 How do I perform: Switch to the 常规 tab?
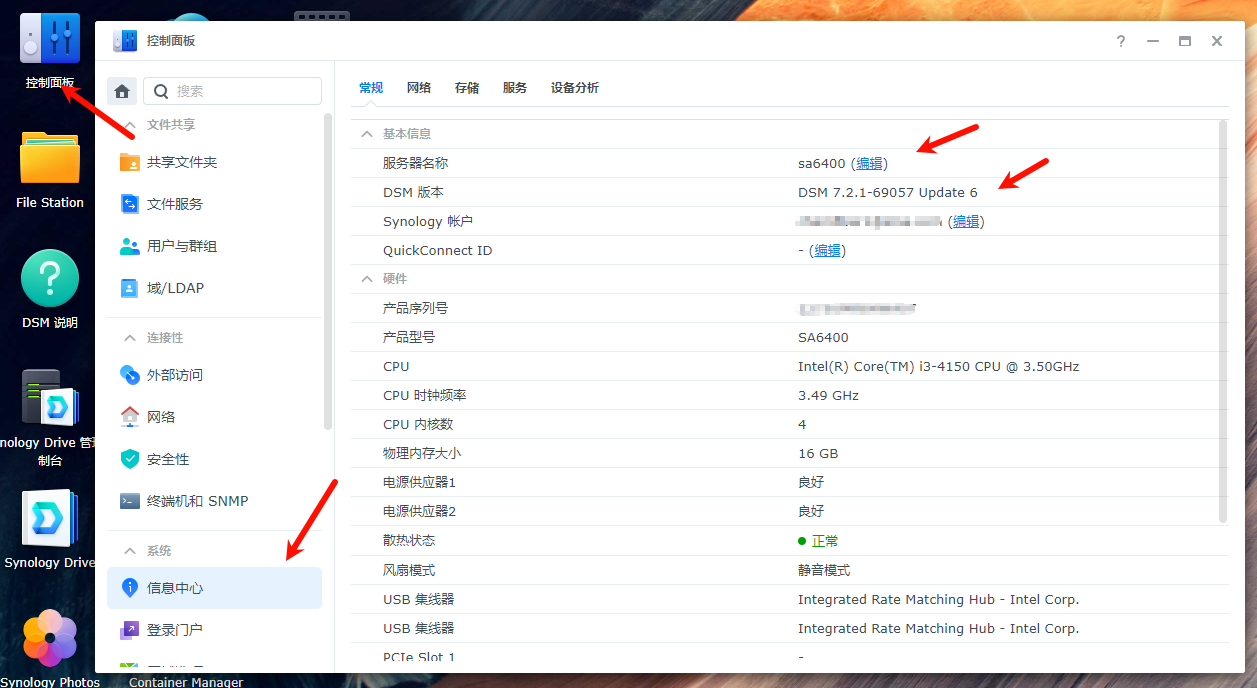point(371,88)
